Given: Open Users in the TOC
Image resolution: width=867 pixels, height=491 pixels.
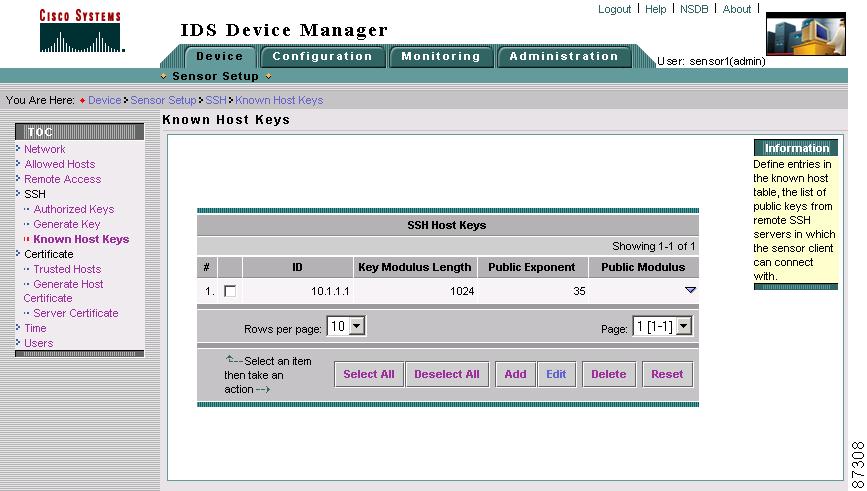Looking at the screenshot, I should (x=39, y=343).
